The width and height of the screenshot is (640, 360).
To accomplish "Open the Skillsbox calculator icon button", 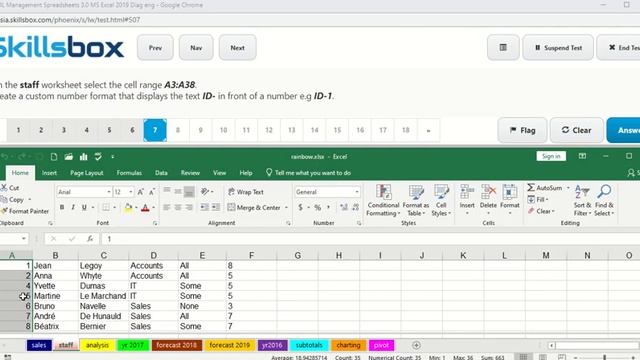I will click(503, 48).
